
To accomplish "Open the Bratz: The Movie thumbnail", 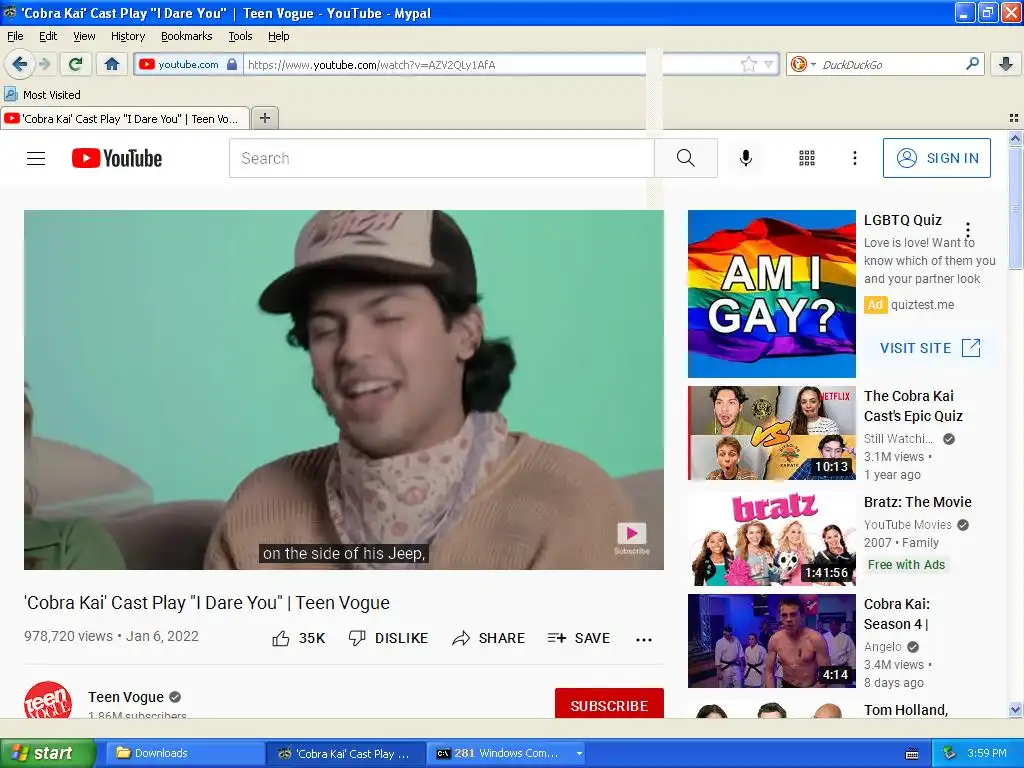I will [771, 539].
